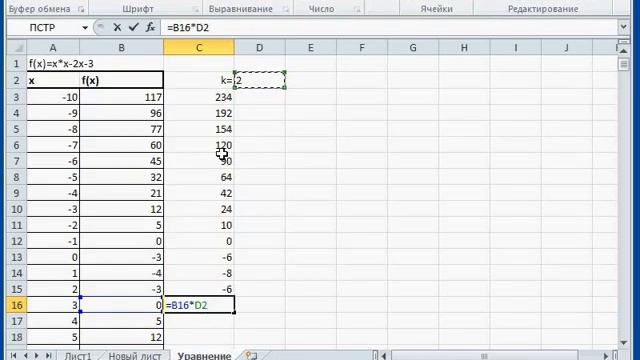Click the vertical scrollbar thumb
The height and width of the screenshot is (360, 640).
[x=623, y=64]
